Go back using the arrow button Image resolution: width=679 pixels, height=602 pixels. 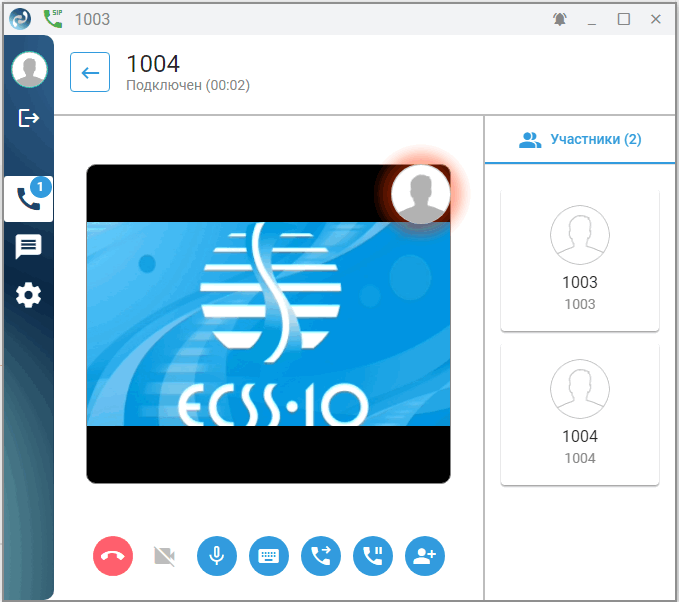(x=90, y=72)
